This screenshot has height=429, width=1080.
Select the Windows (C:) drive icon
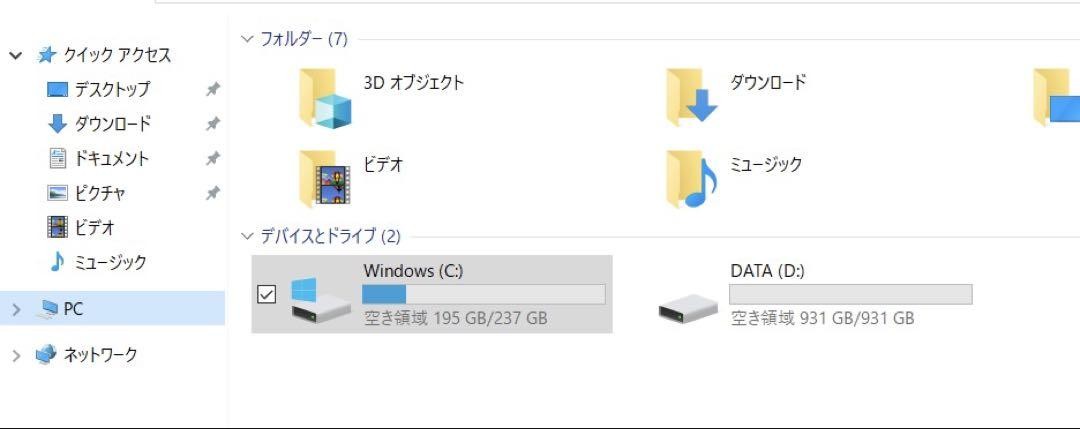pos(320,298)
